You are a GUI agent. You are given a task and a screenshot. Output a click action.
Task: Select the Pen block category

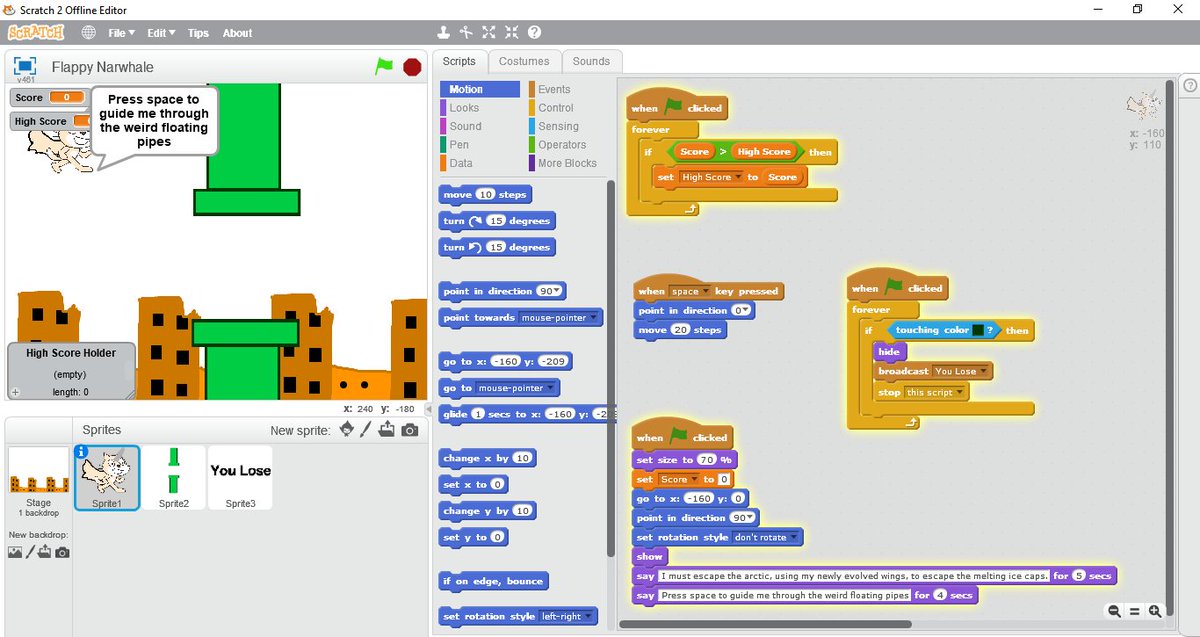[480, 144]
